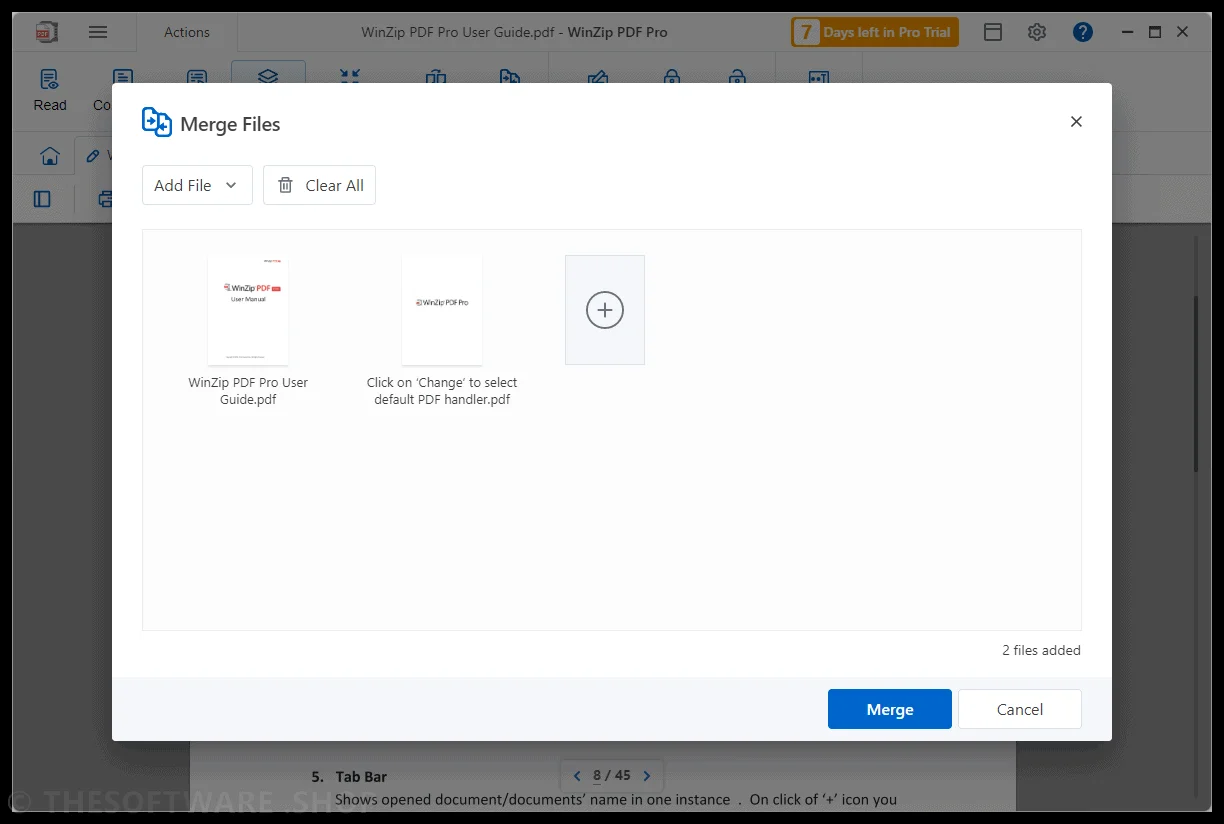Image resolution: width=1224 pixels, height=824 pixels.
Task: Click the window layout icon in title bar
Action: pyautogui.click(x=993, y=32)
